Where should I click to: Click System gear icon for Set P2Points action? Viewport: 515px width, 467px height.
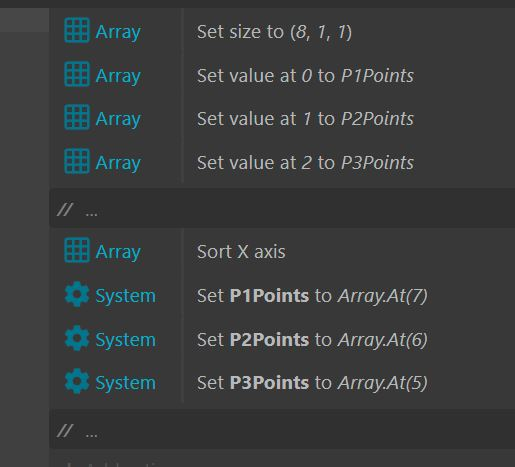(x=77, y=338)
